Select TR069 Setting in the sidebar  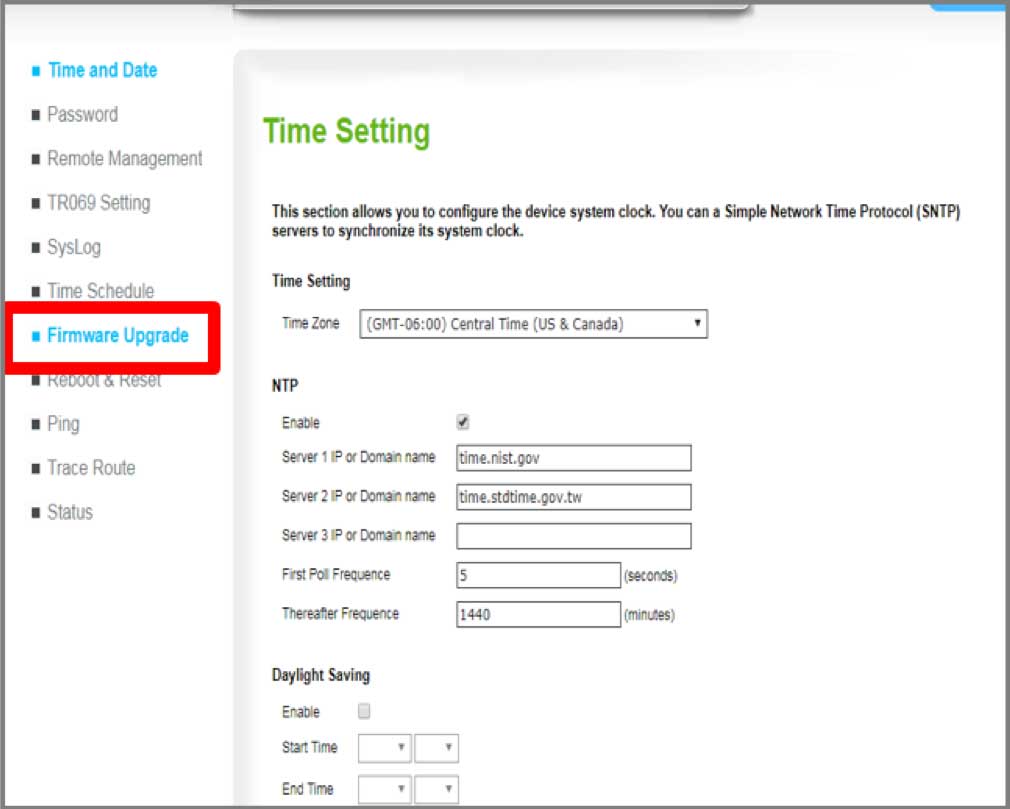point(98,203)
